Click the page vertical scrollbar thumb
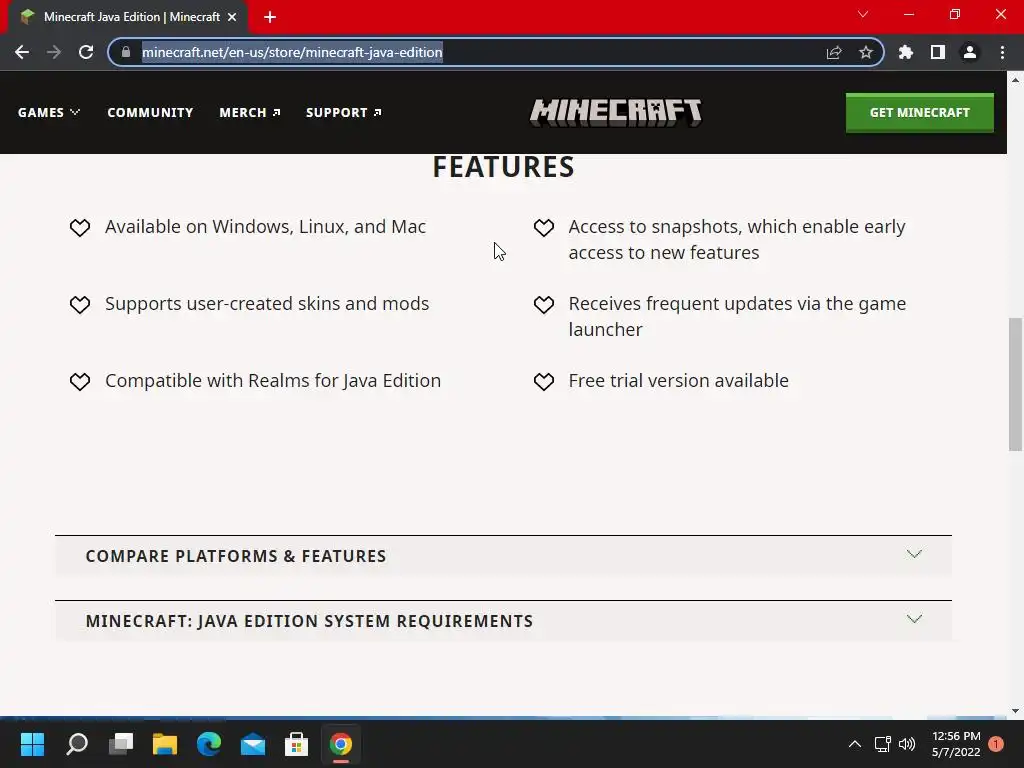 [1015, 384]
